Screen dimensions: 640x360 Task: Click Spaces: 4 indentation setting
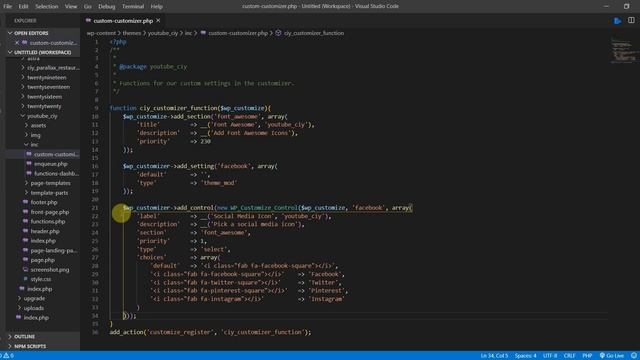(x=525, y=356)
